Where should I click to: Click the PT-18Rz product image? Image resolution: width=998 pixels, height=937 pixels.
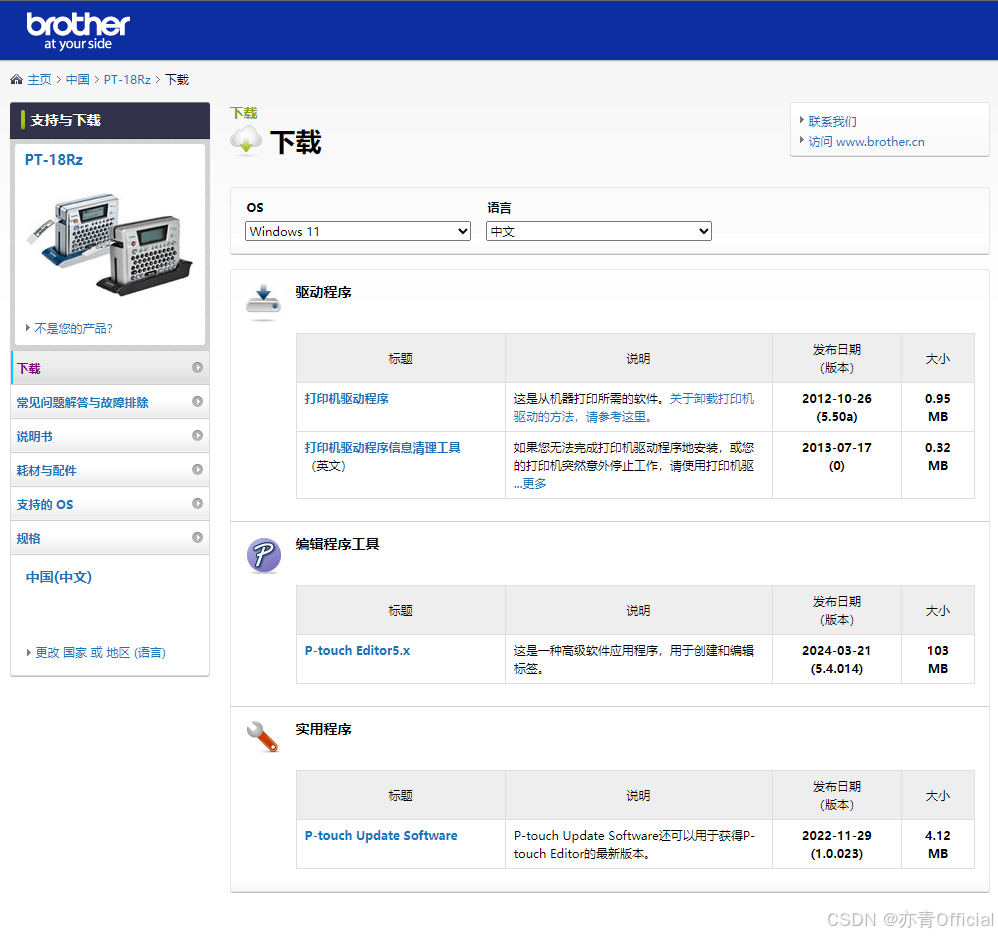click(x=109, y=244)
